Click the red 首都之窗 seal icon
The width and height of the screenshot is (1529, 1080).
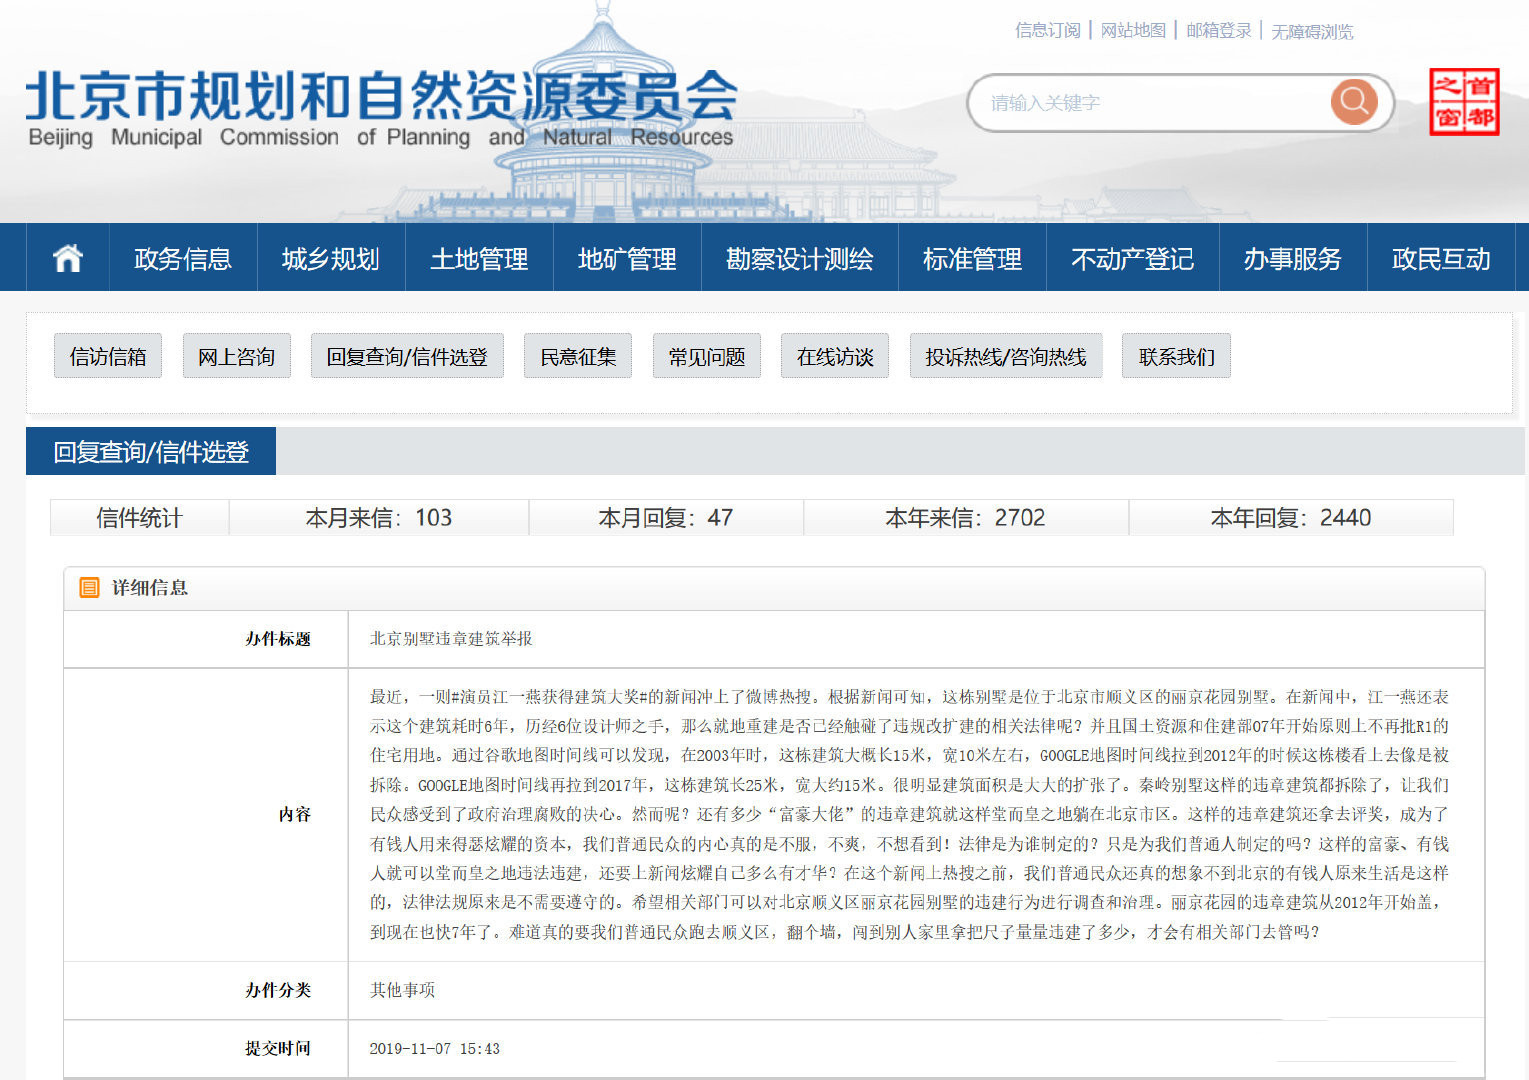1463,102
